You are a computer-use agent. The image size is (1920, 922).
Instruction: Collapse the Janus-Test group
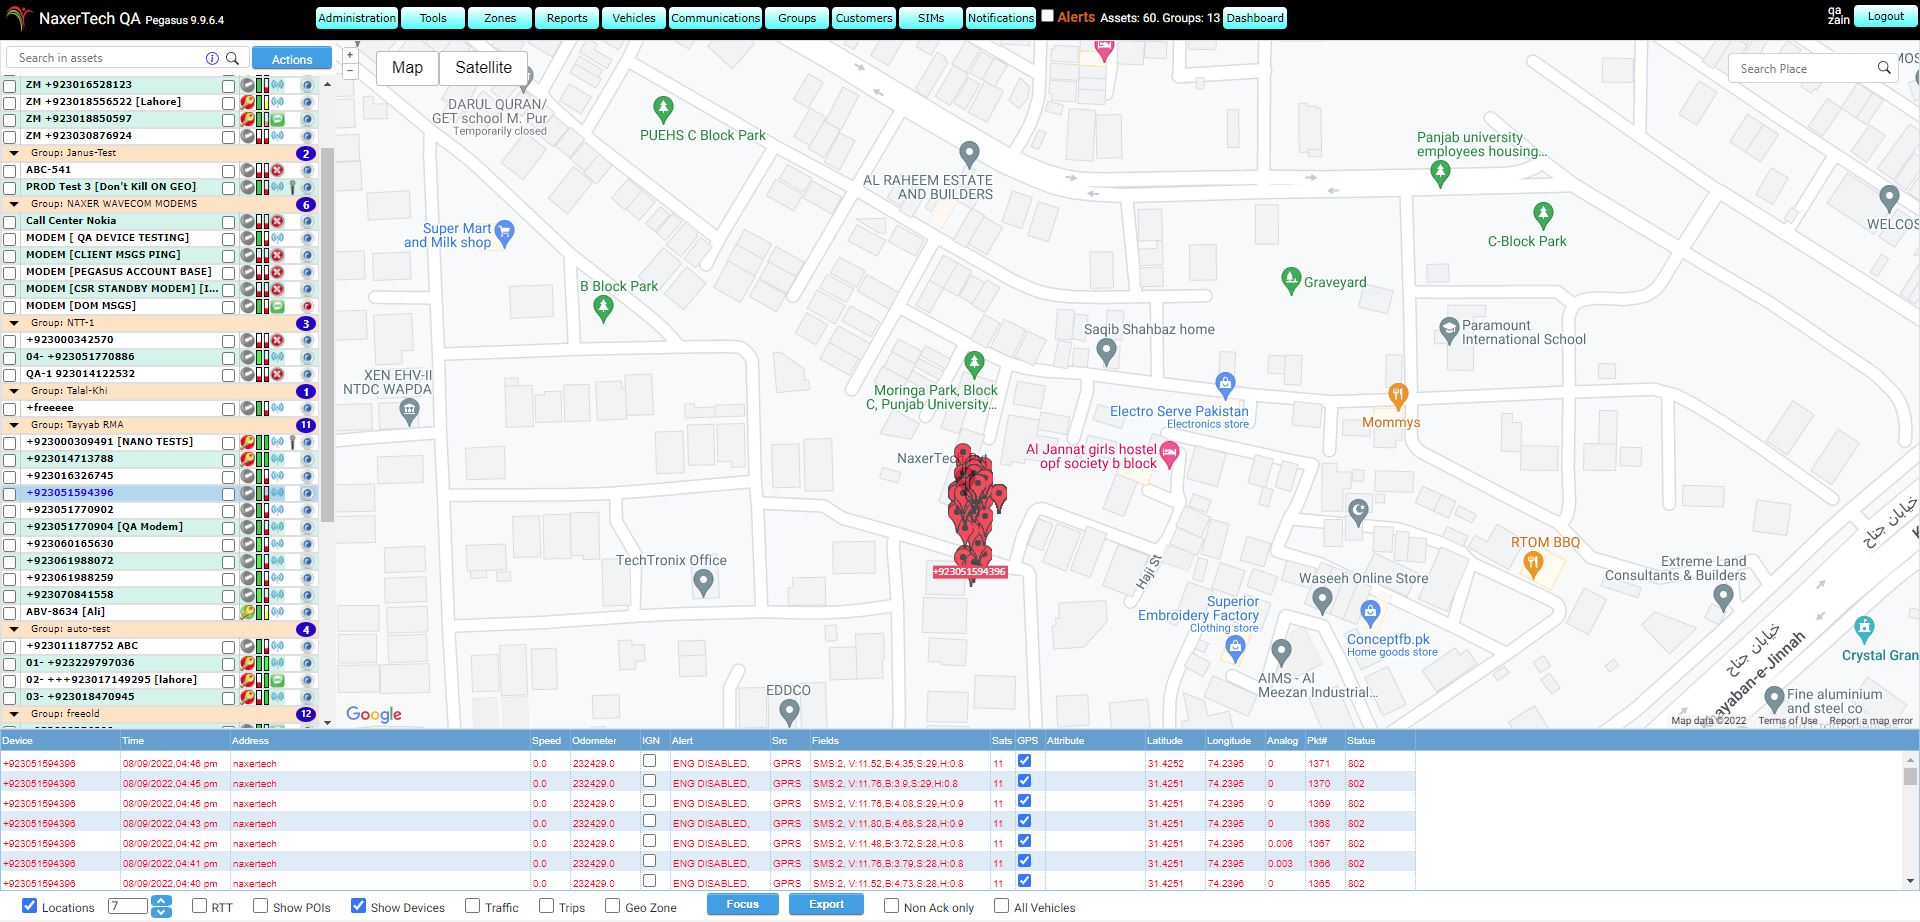(x=12, y=153)
